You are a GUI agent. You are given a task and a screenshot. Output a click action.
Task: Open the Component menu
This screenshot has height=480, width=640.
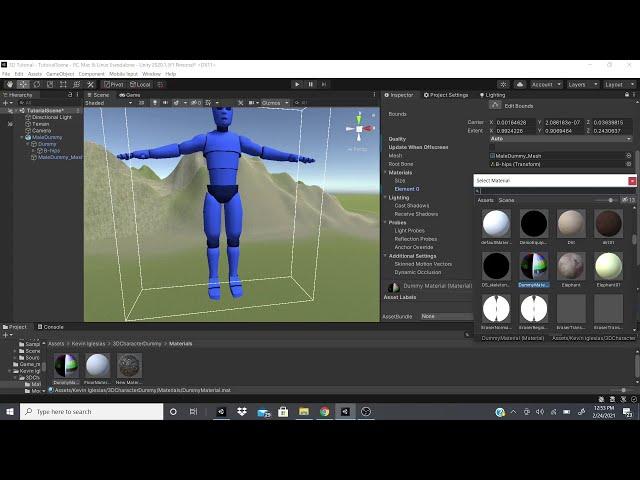(x=92, y=74)
